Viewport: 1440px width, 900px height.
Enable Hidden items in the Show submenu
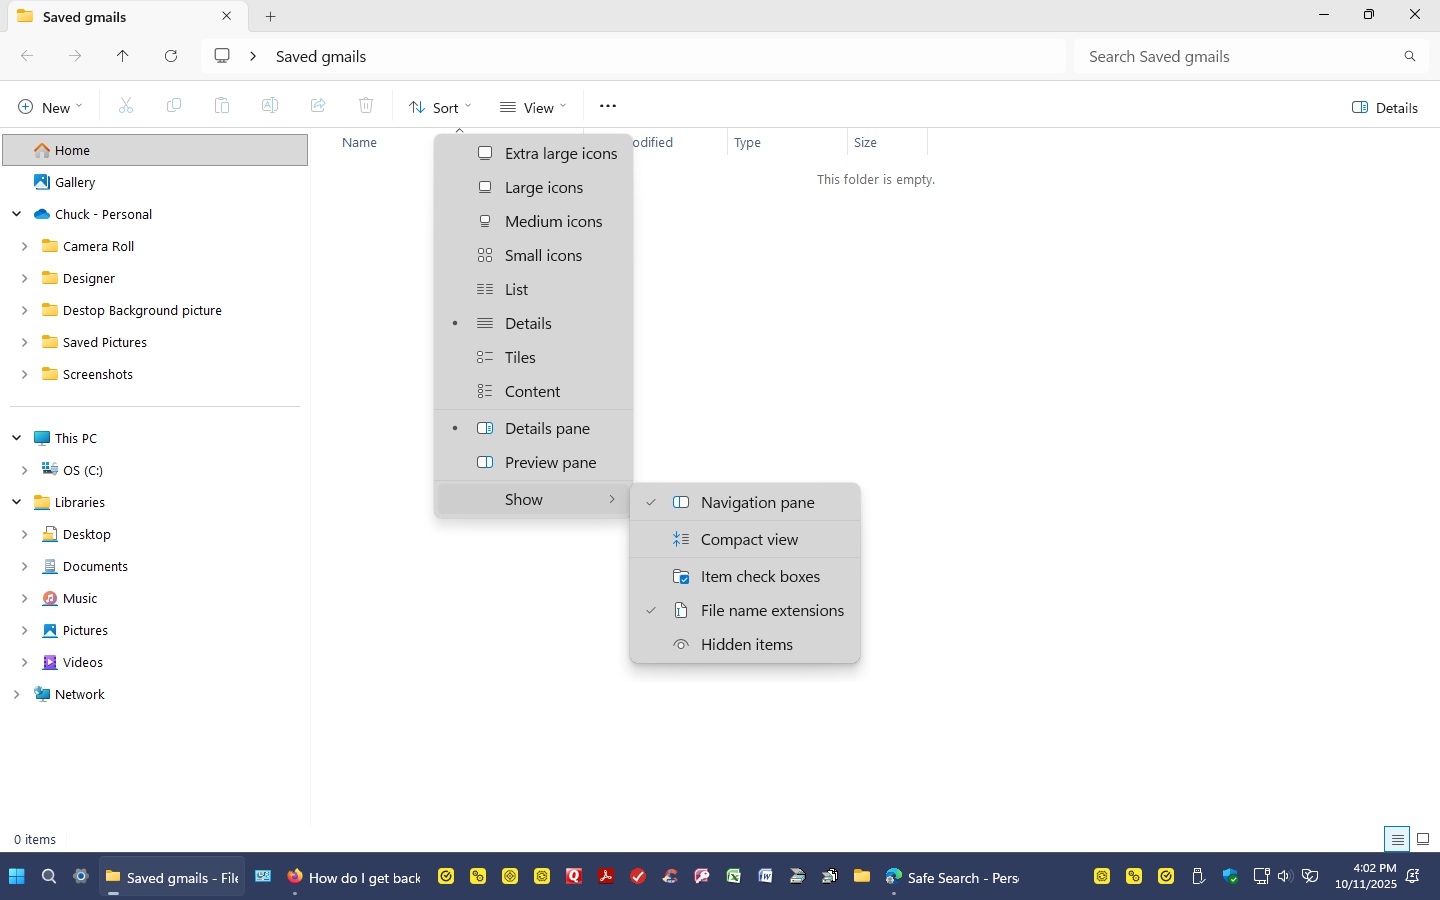pos(747,644)
